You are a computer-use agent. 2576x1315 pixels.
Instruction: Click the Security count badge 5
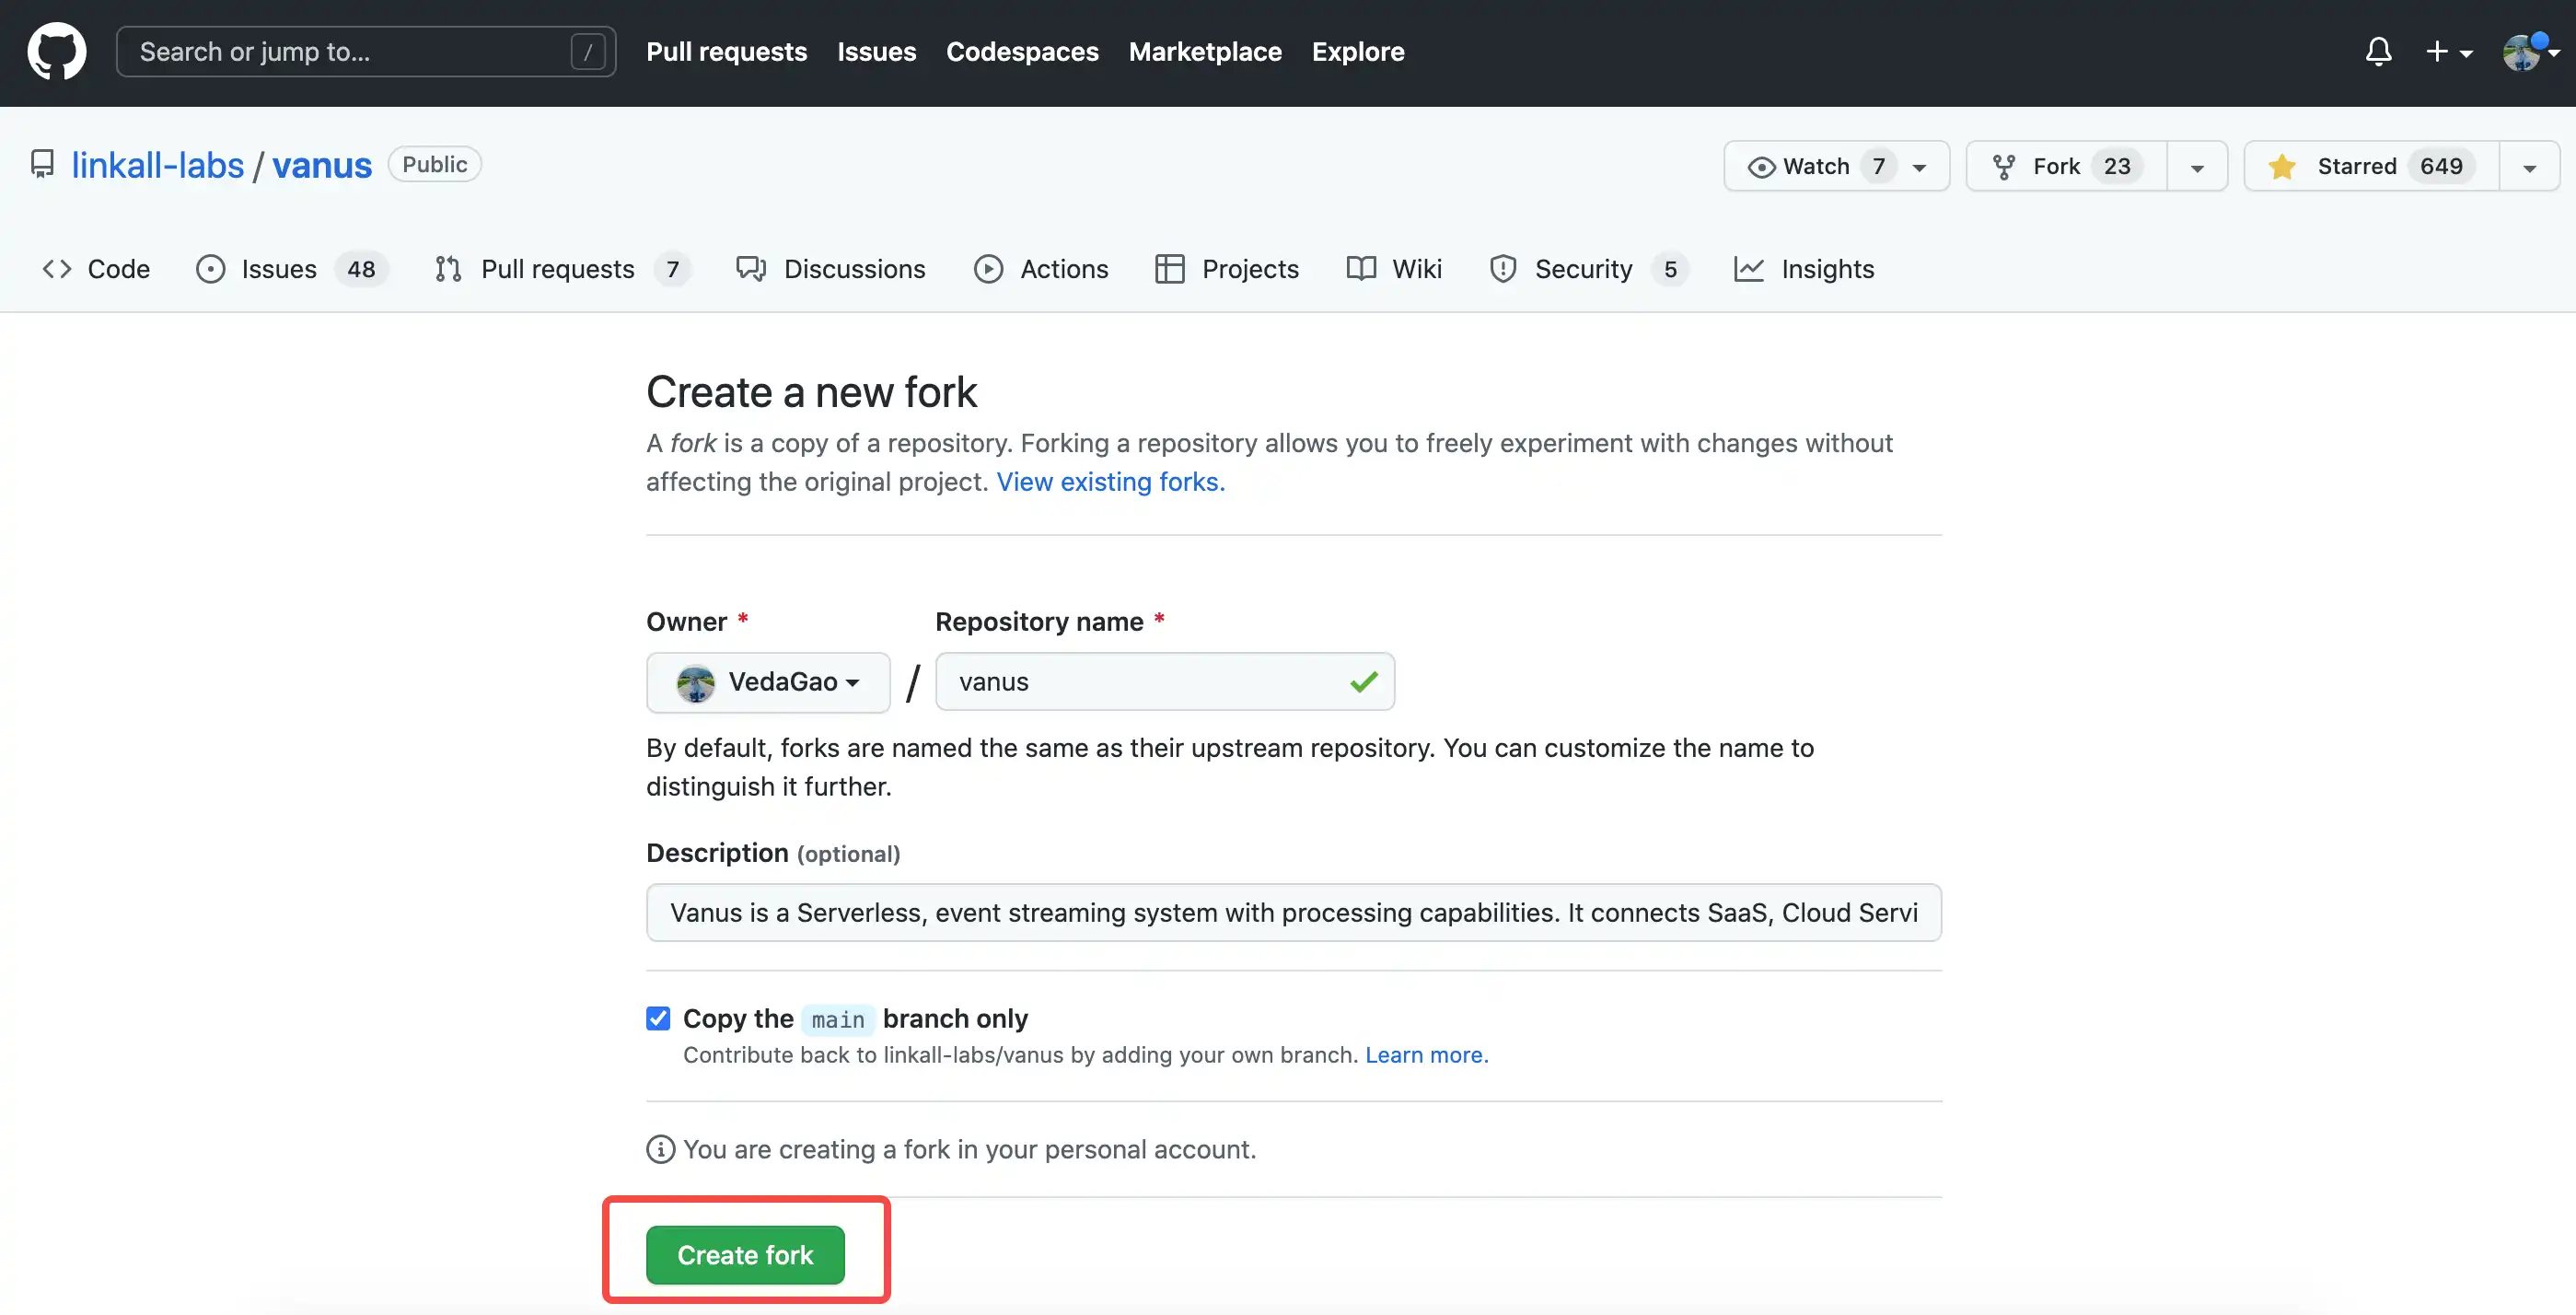pos(1670,269)
